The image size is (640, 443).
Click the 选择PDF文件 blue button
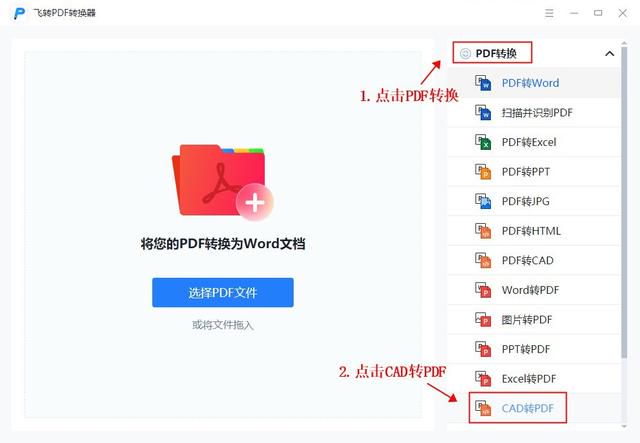[x=223, y=292]
